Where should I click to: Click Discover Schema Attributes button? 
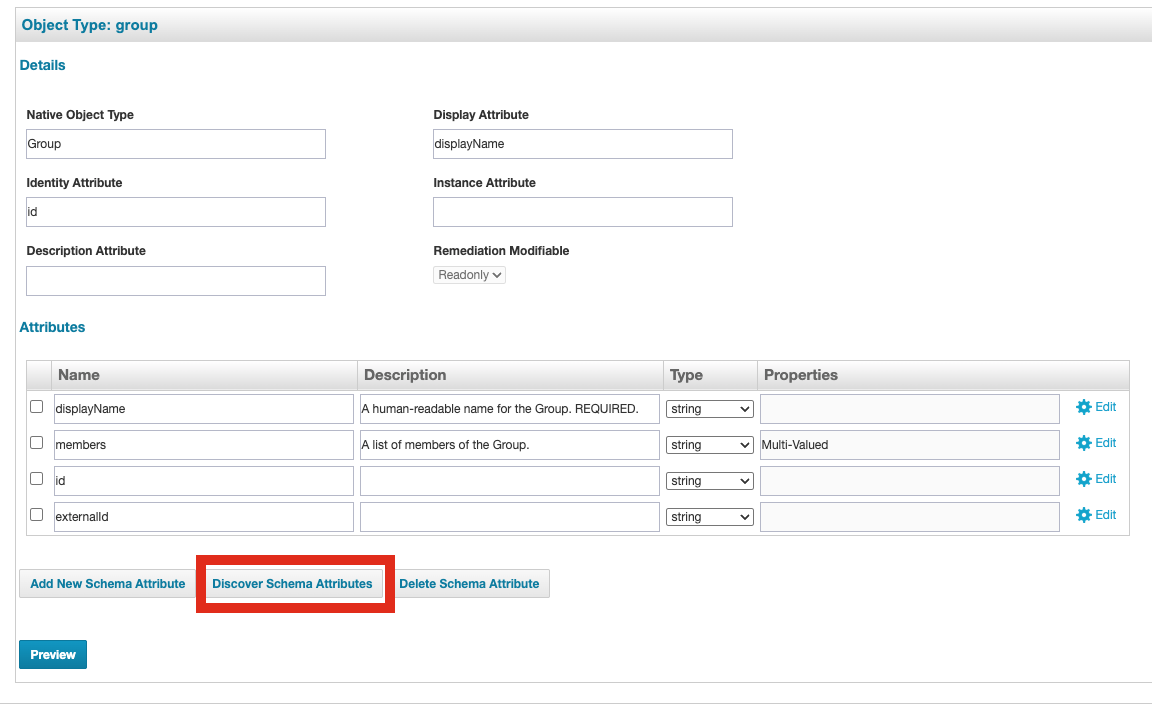[x=293, y=583]
